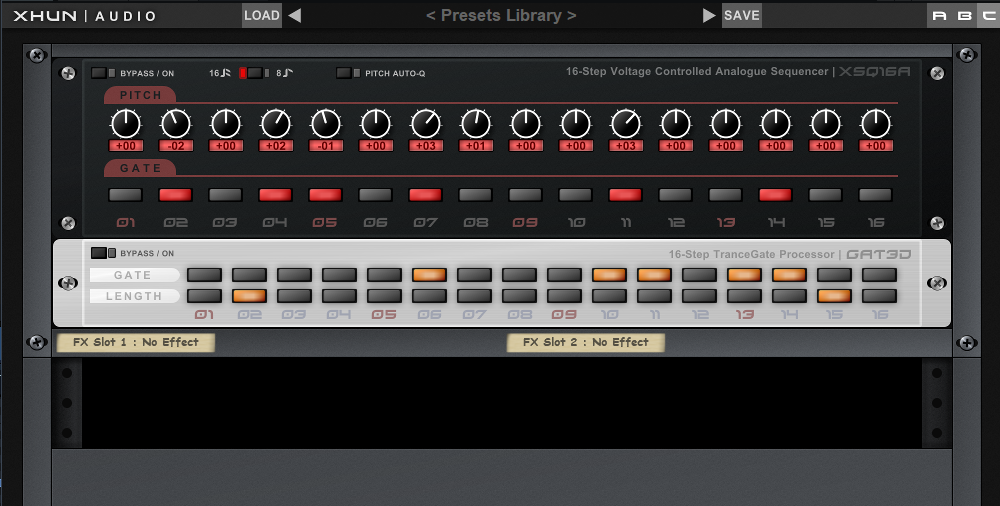Image resolution: width=1000 pixels, height=506 pixels.
Task: Enable sequencer gate step 16
Action: [875, 195]
